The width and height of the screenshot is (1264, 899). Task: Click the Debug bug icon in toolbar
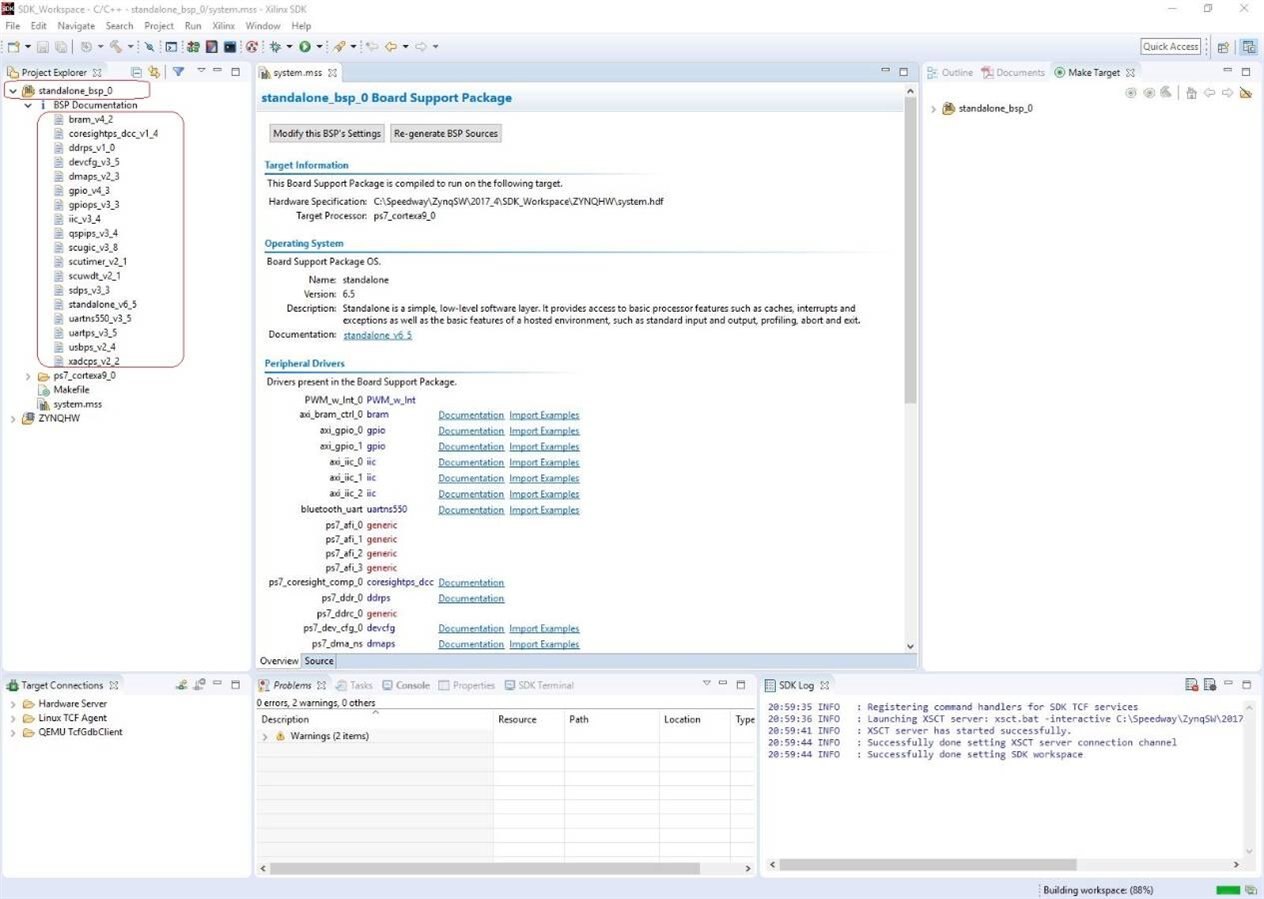pos(275,47)
